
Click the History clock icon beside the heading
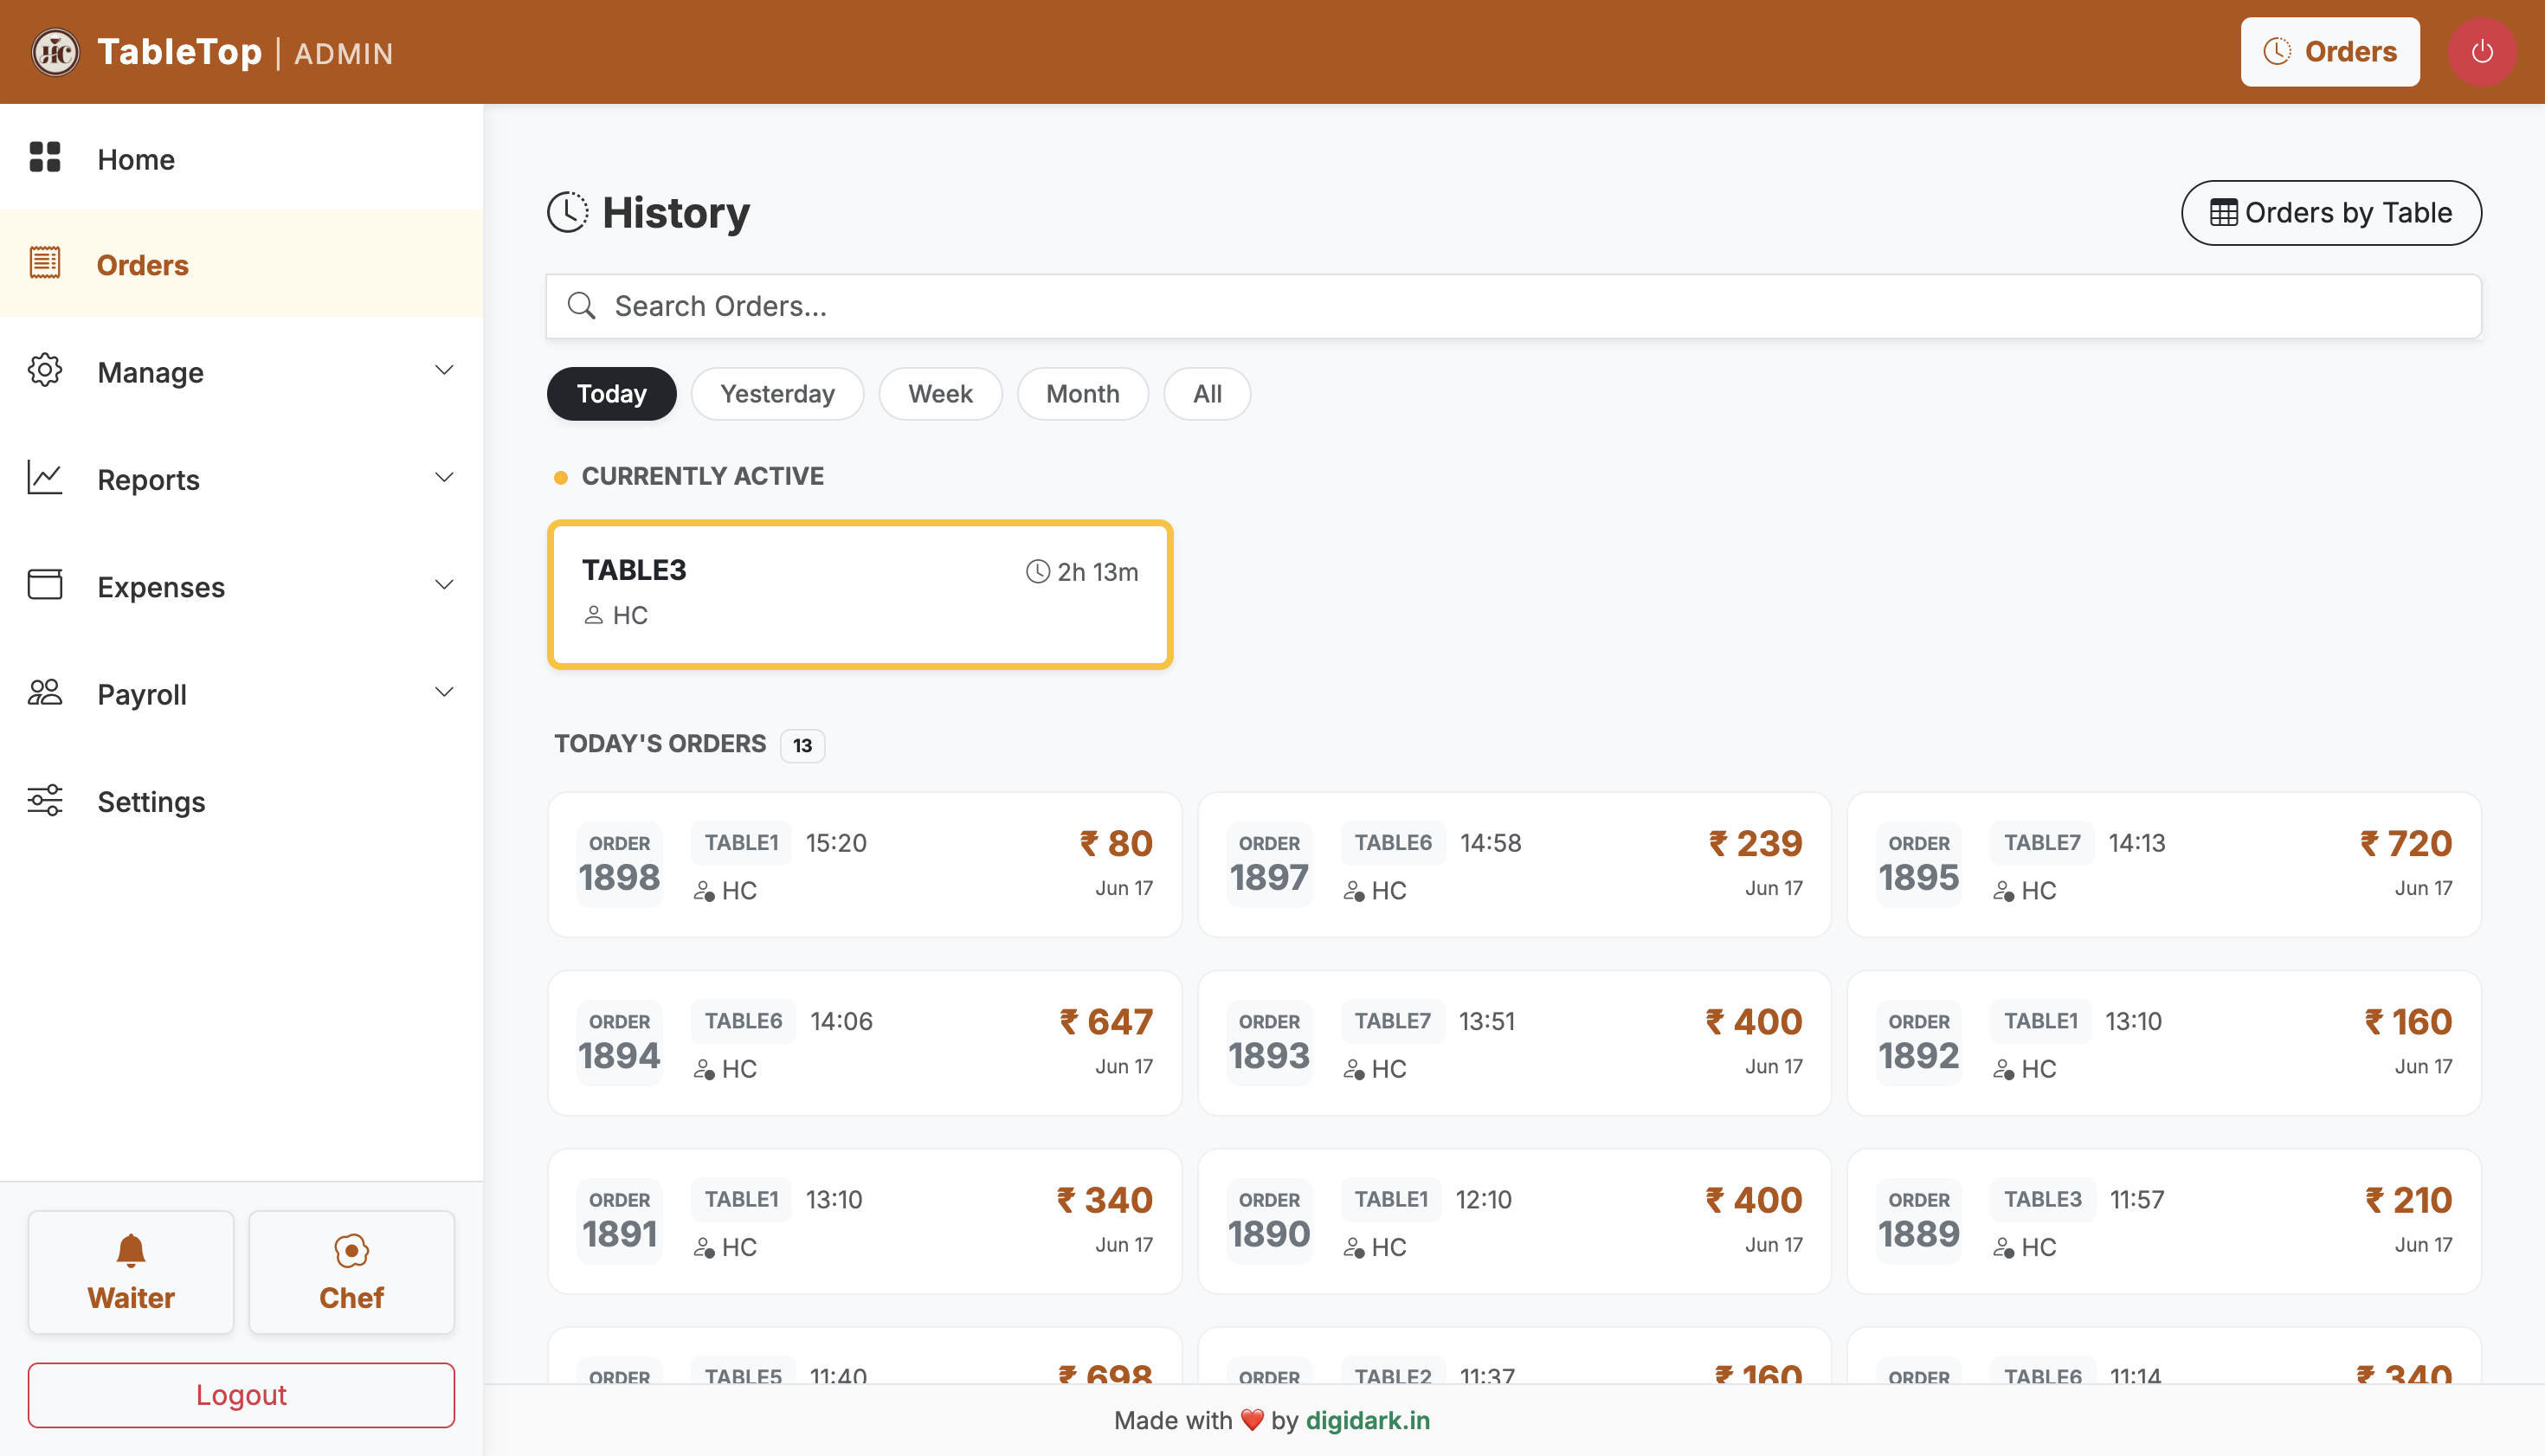(568, 212)
